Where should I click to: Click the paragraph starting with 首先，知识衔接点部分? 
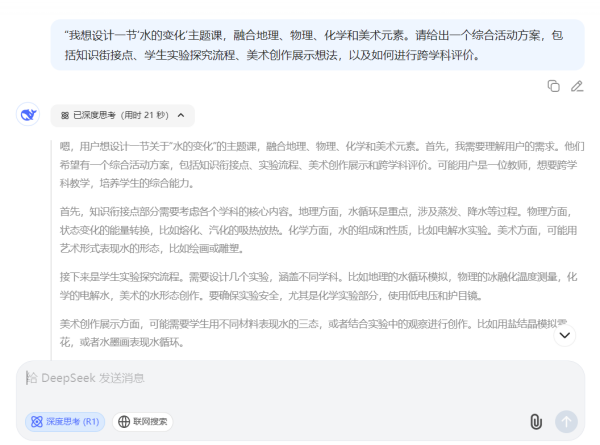318,230
